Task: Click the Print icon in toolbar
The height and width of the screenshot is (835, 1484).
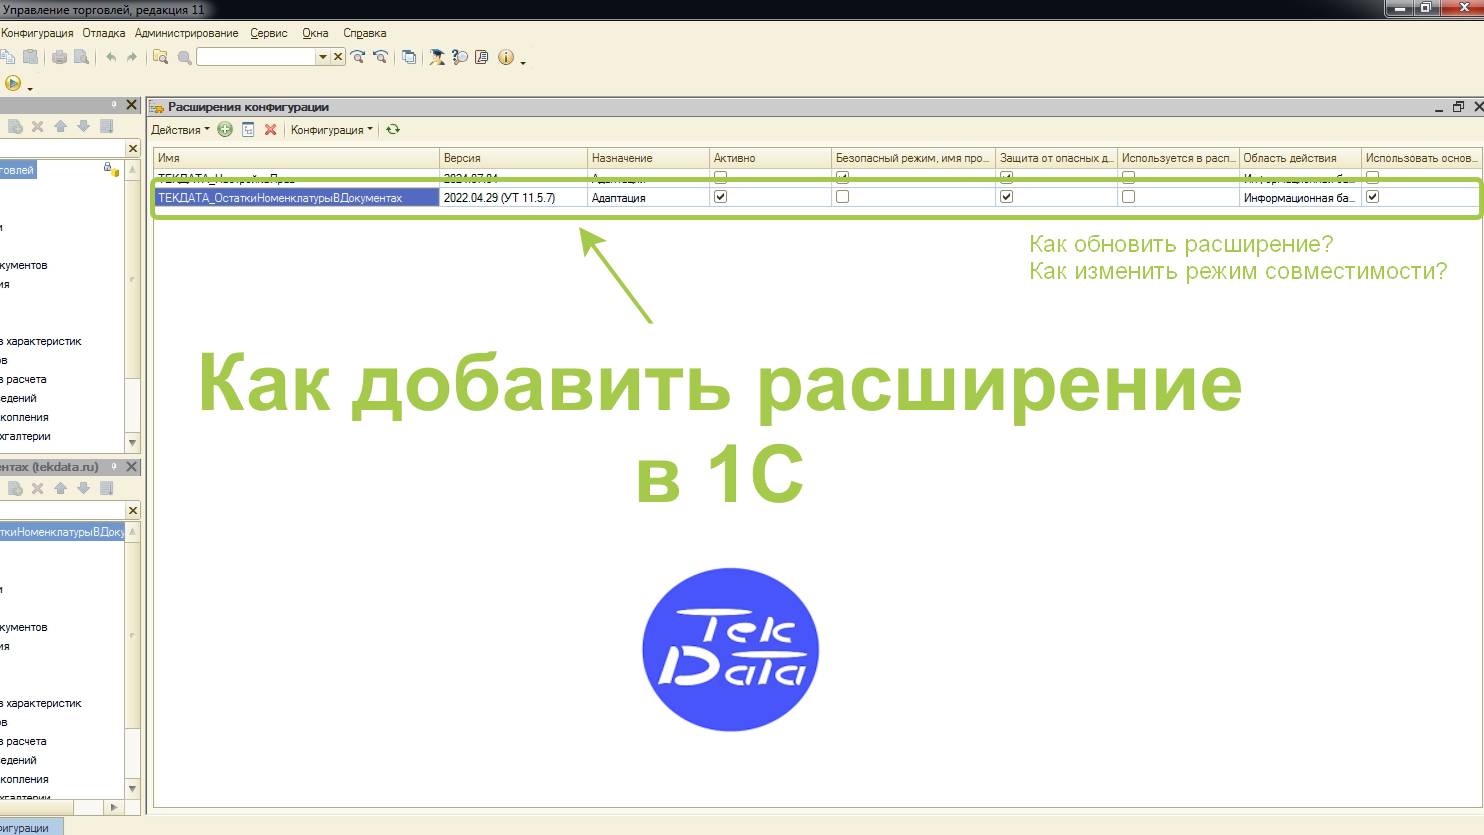Action: tap(60, 57)
